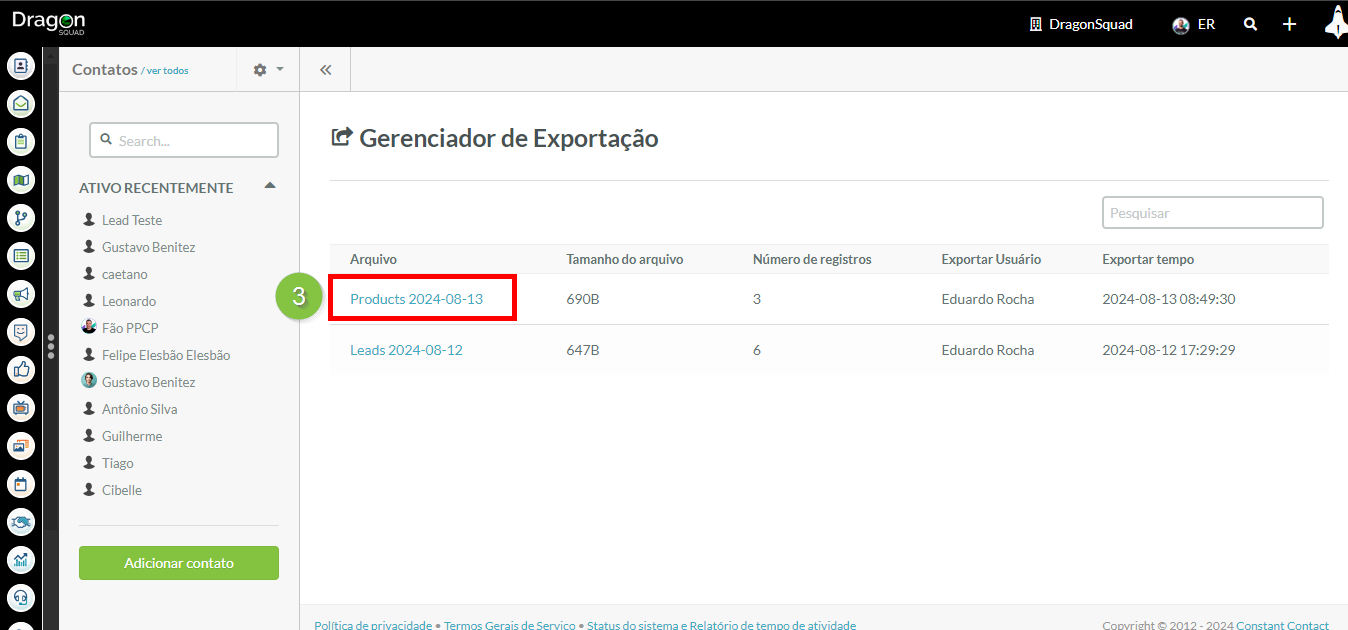Collapse the contacts side panel
The width and height of the screenshot is (1348, 630).
(325, 70)
